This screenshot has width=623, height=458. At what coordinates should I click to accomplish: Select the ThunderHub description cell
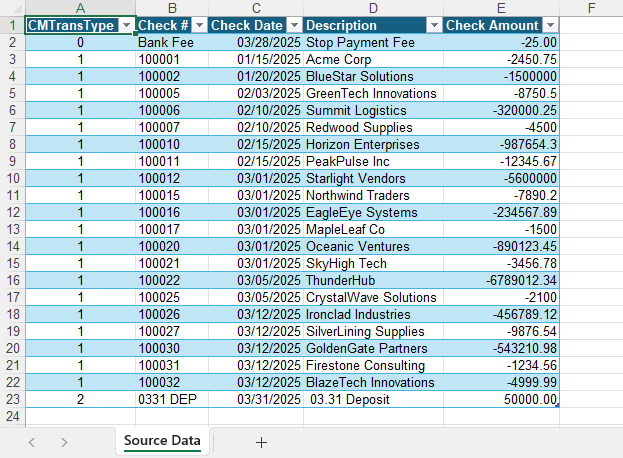(373, 280)
